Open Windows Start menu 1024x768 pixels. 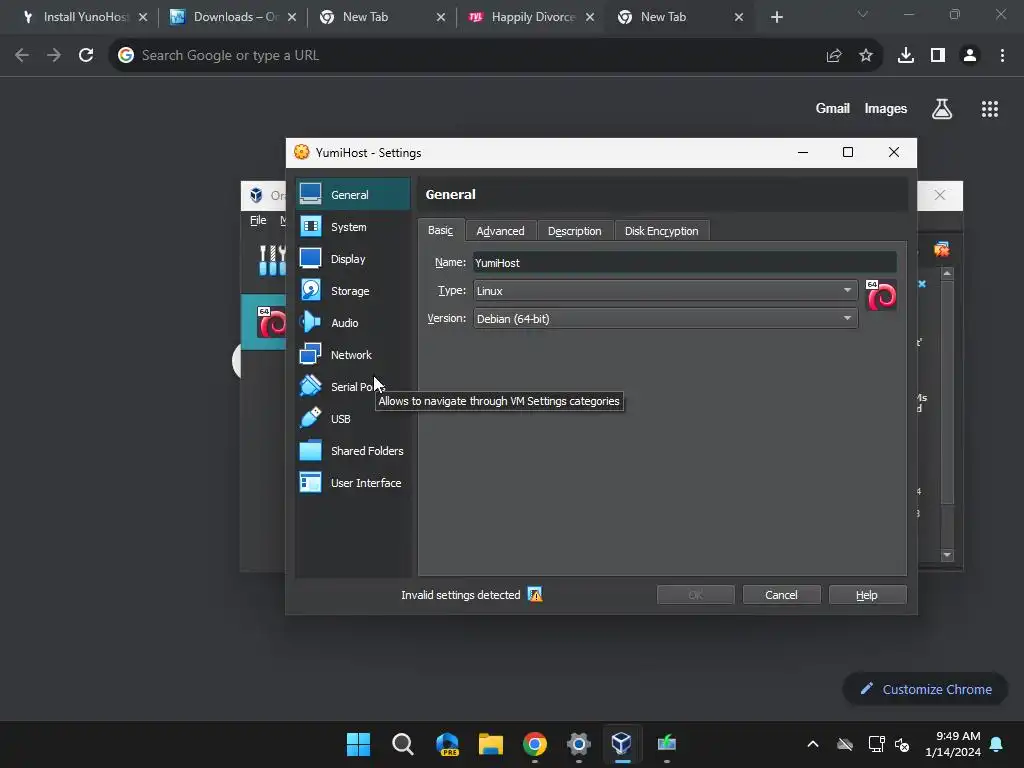(358, 744)
